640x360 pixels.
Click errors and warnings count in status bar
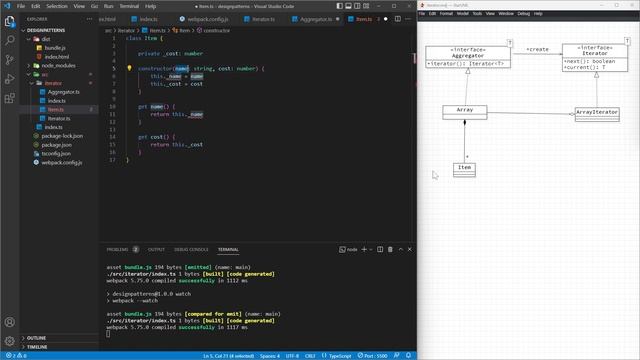[16, 356]
